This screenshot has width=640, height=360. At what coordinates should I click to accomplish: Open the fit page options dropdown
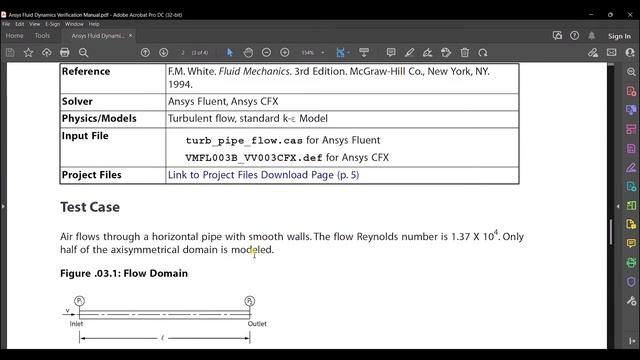pos(348,53)
